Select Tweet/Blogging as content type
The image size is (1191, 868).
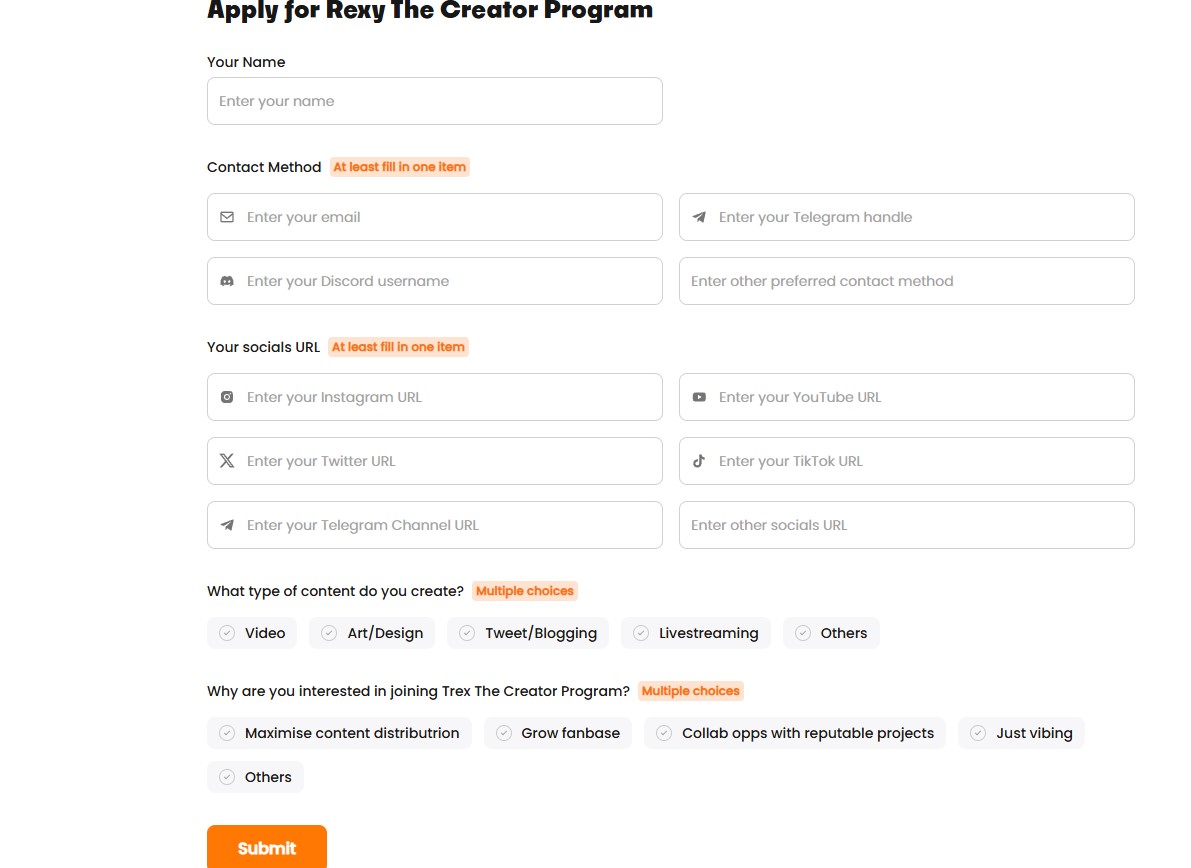[528, 633]
